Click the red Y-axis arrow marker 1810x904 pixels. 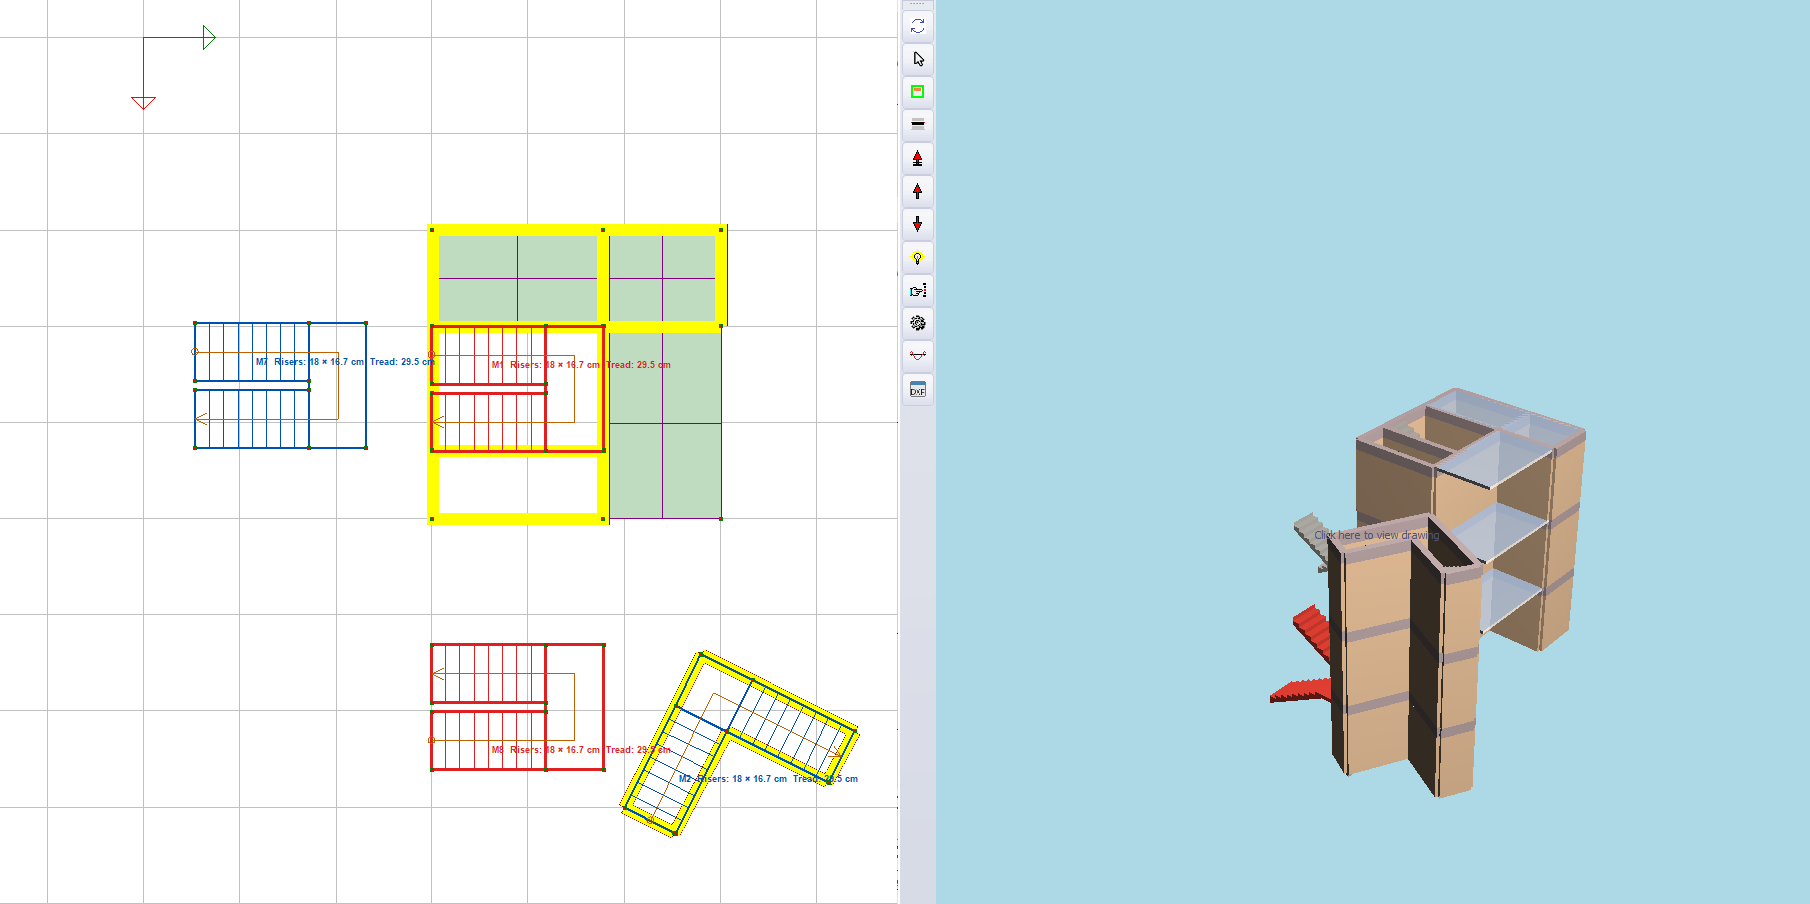(143, 103)
